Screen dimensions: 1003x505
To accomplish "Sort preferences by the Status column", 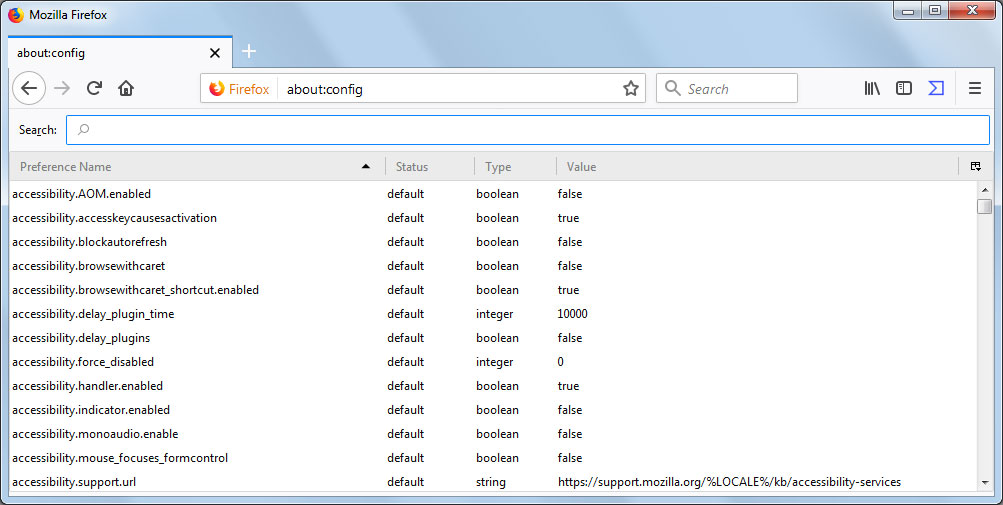I will click(430, 167).
